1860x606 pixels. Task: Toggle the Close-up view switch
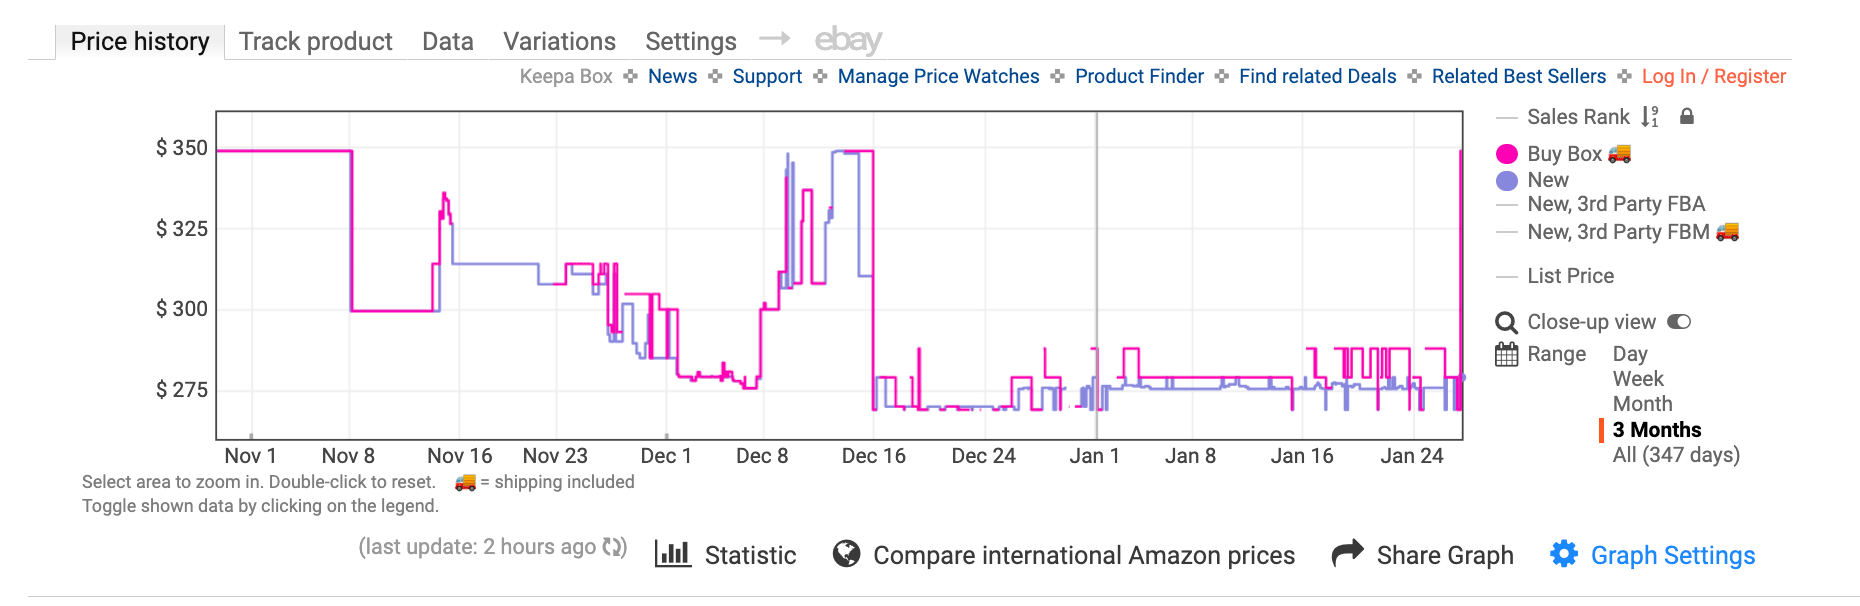point(1678,321)
